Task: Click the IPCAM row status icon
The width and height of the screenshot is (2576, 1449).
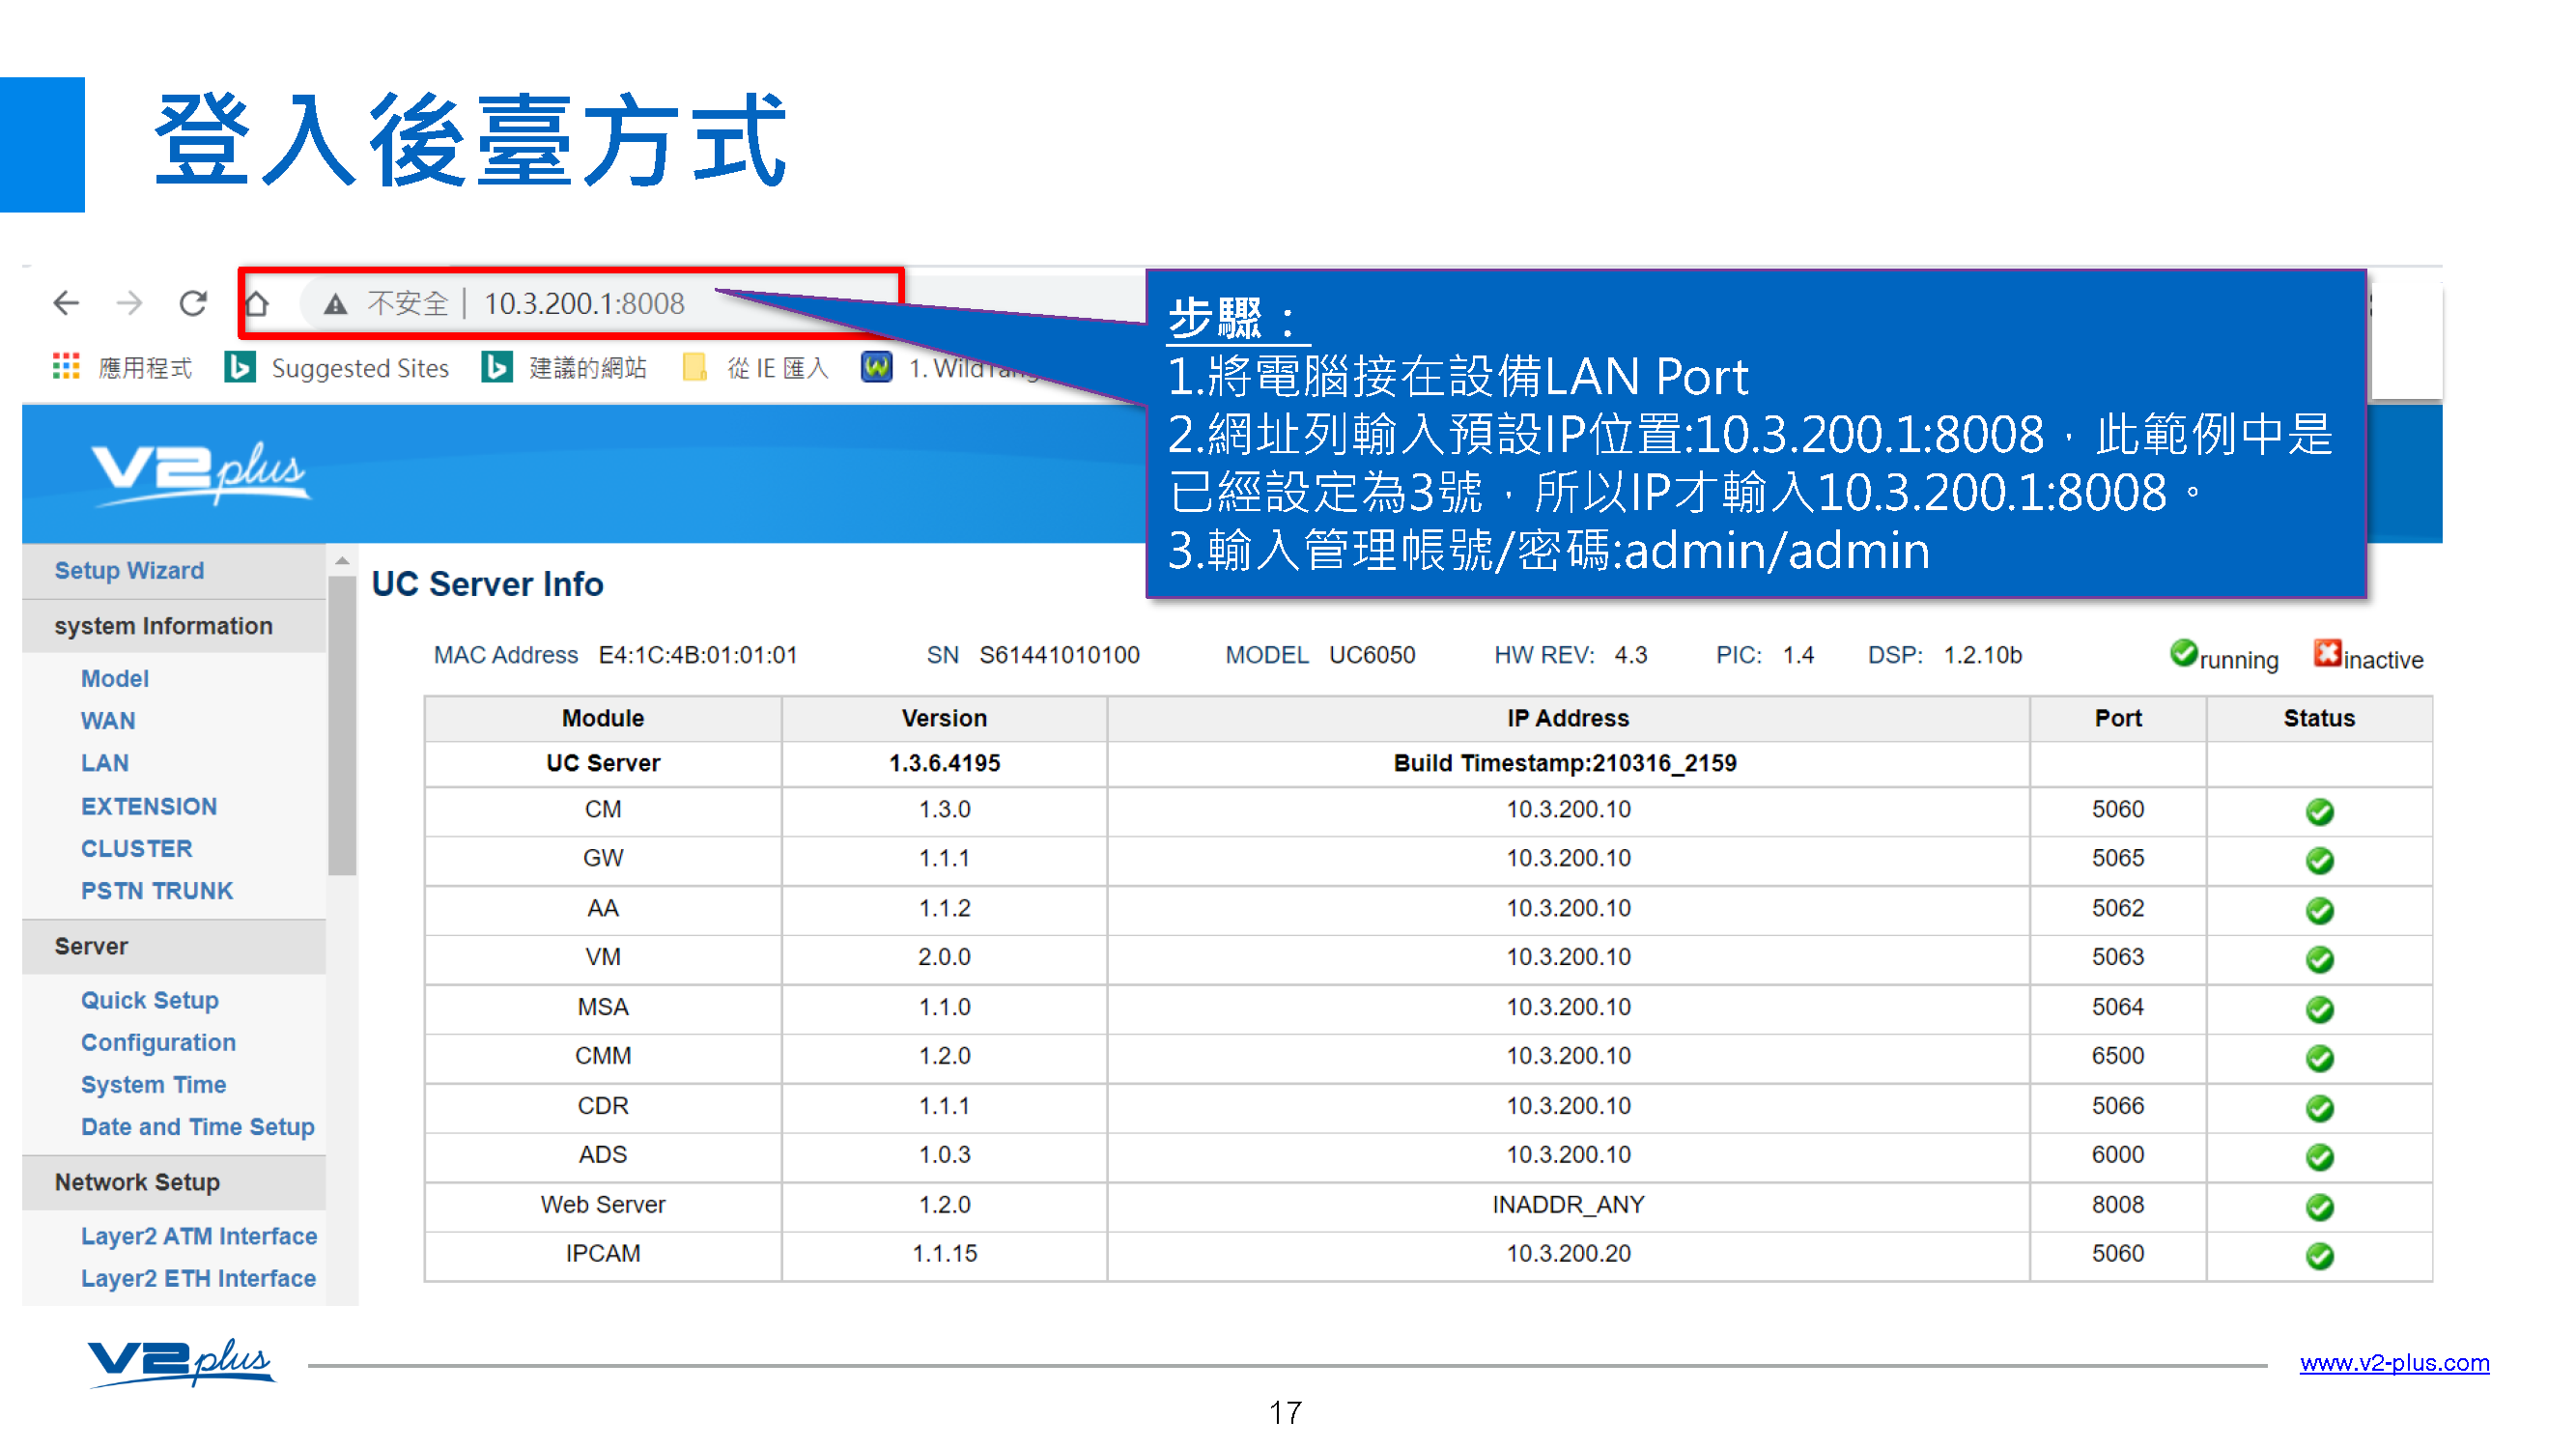Action: click(x=2320, y=1256)
